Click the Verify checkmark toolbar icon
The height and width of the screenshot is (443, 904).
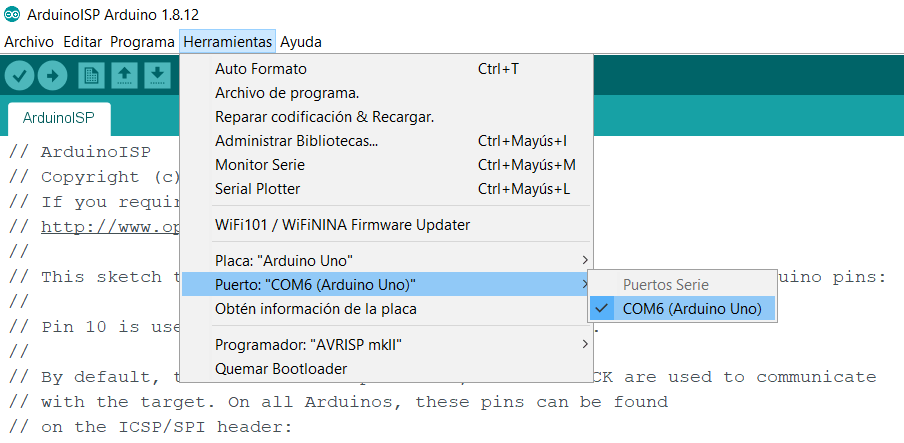tap(19, 75)
